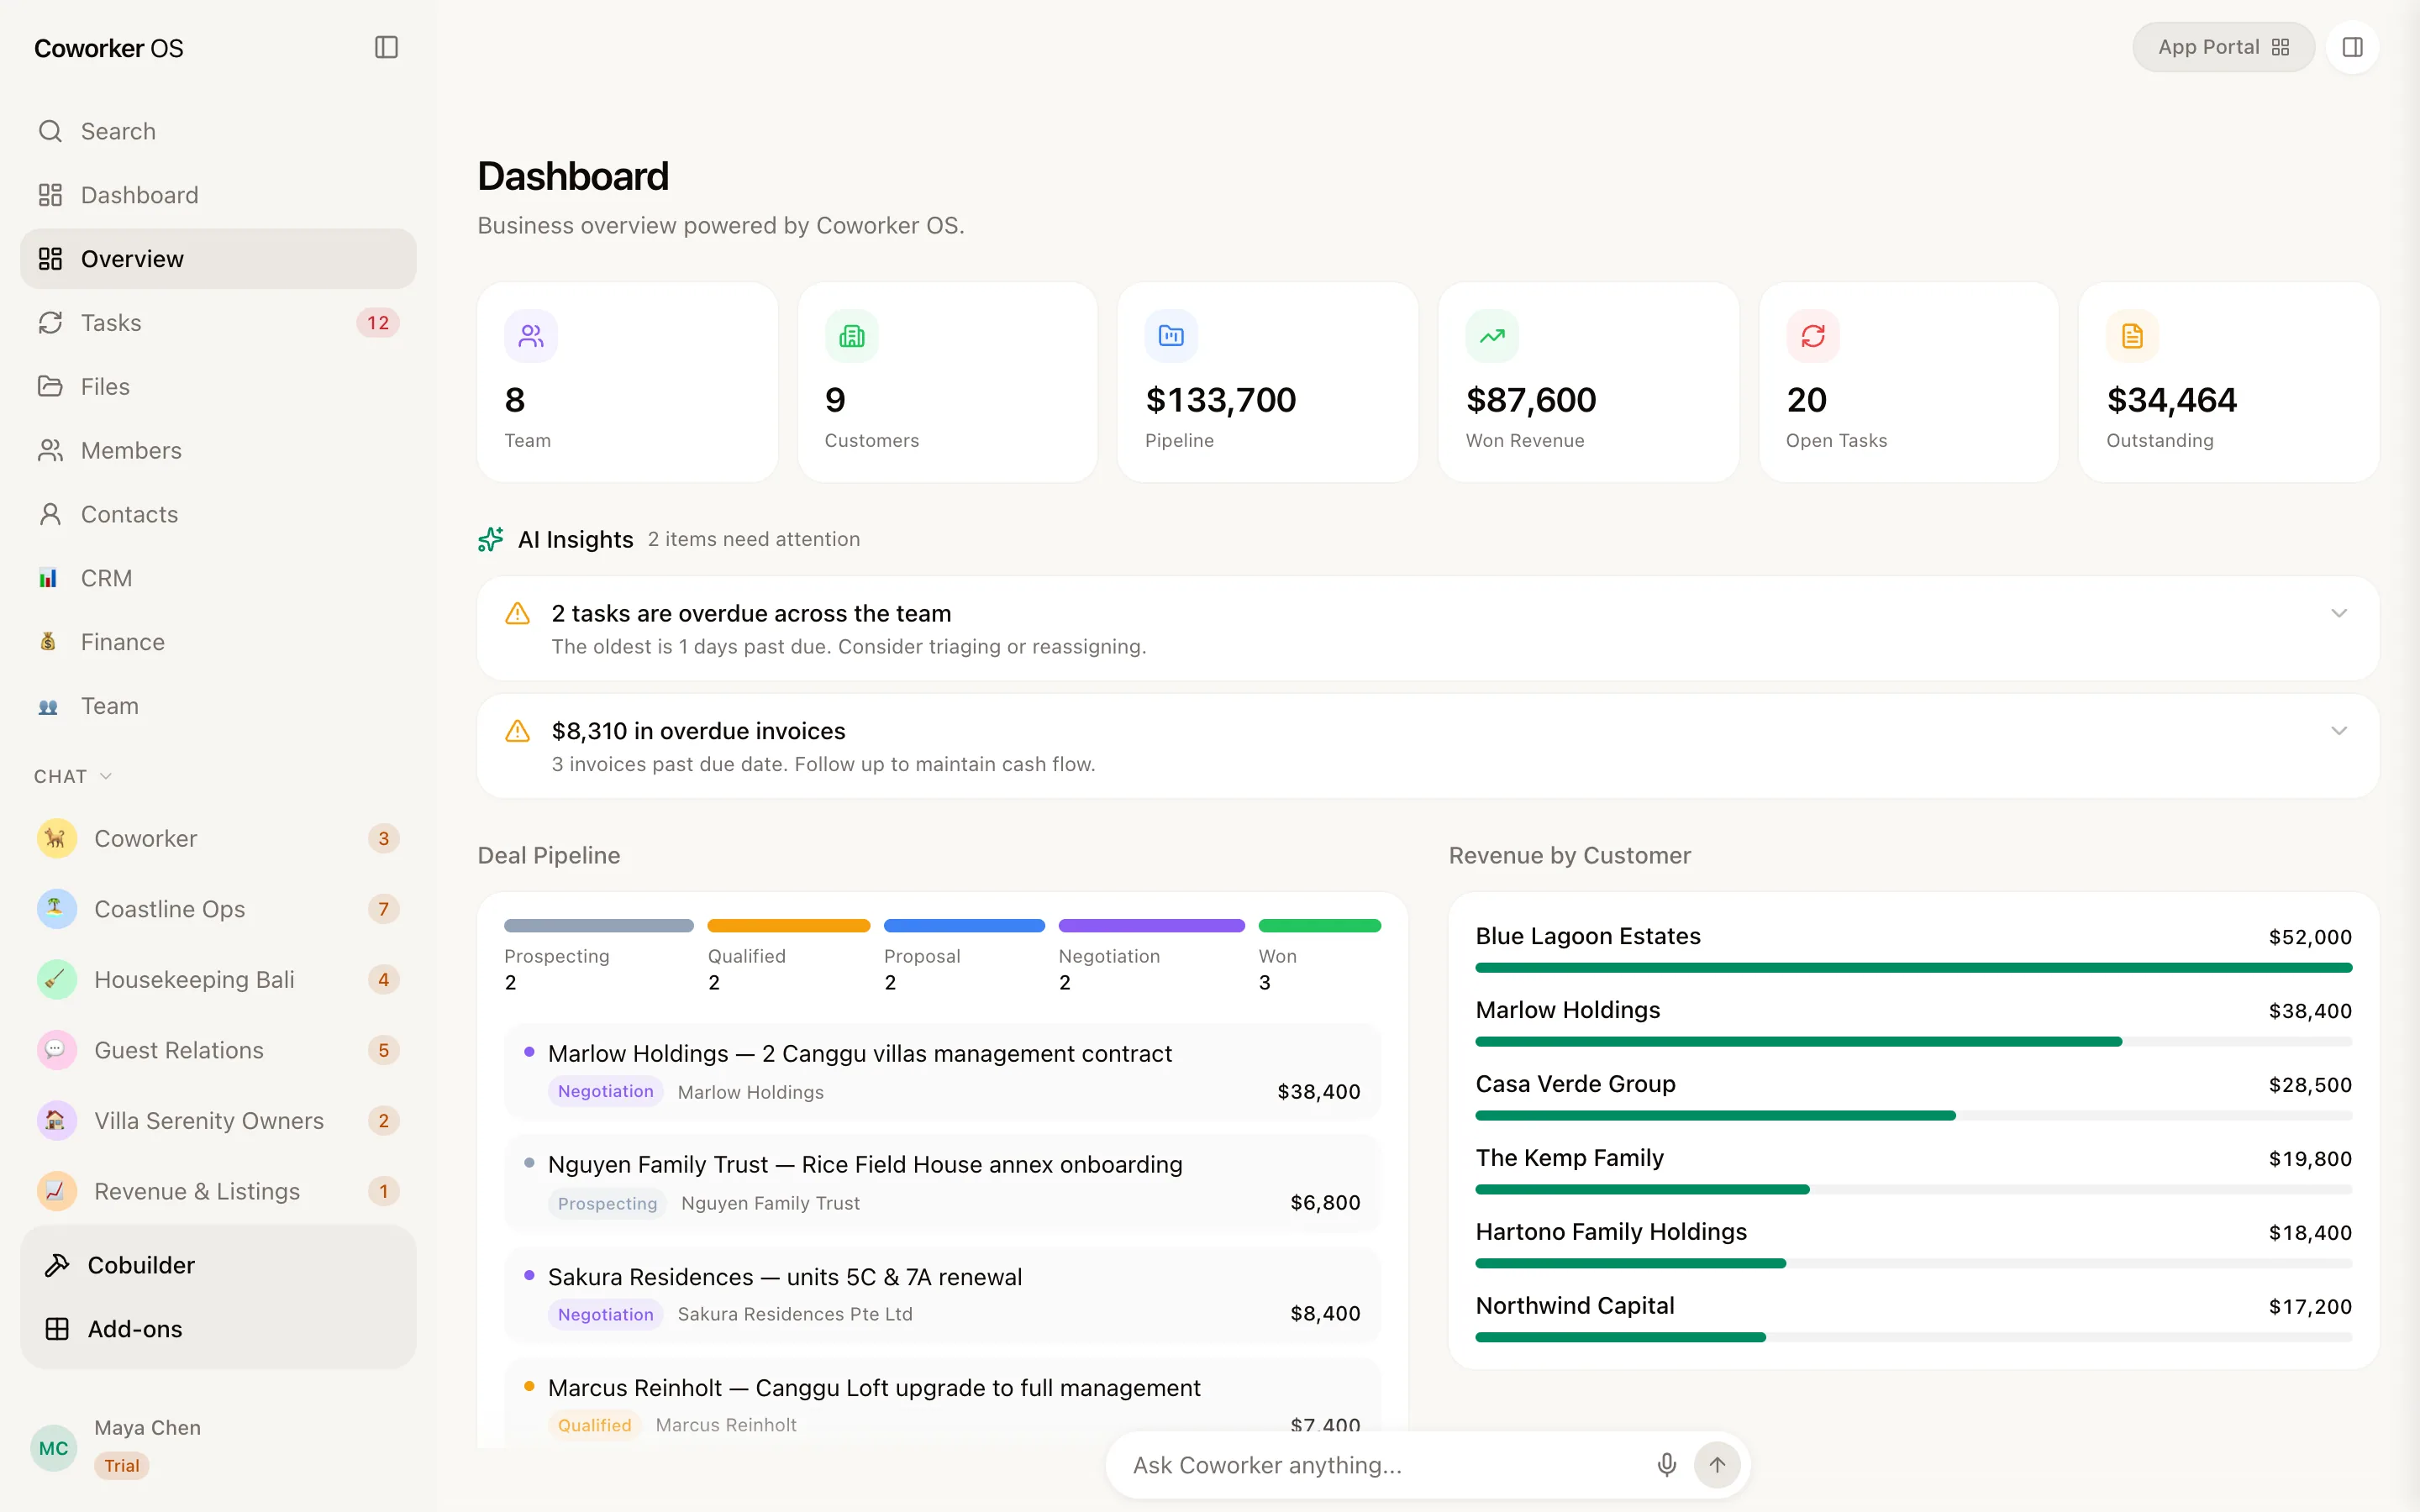The height and width of the screenshot is (1512, 2420).
Task: Click the purple Negotiation stage bar
Action: [x=1152, y=926]
